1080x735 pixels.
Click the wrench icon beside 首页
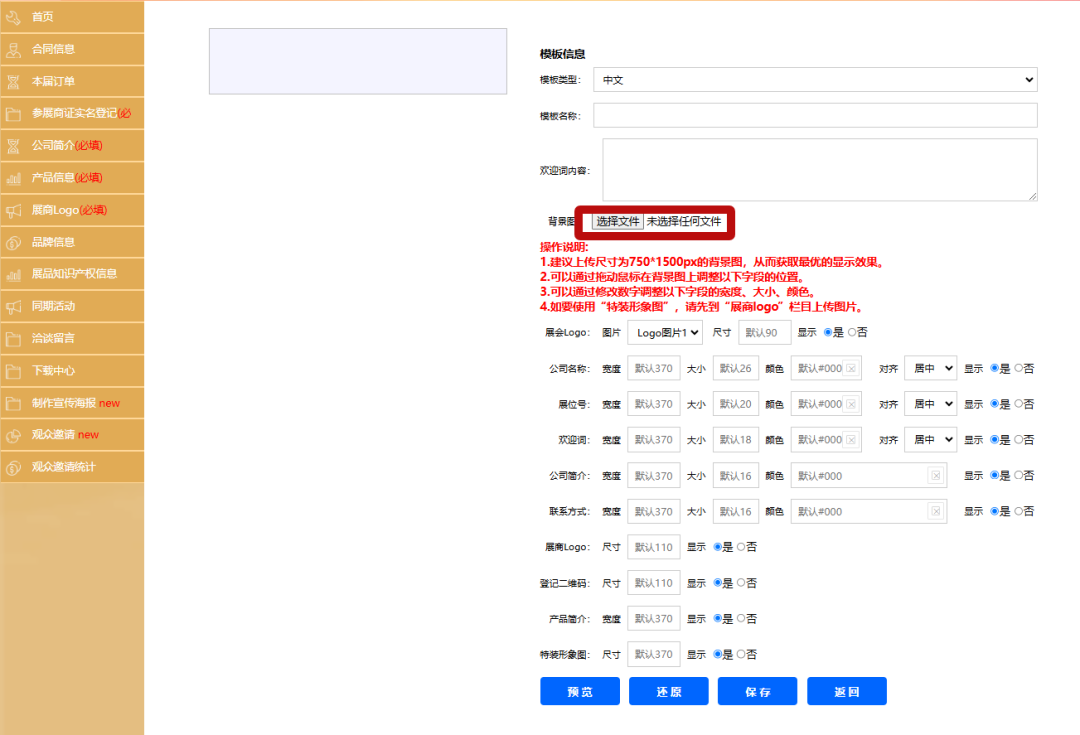13,17
